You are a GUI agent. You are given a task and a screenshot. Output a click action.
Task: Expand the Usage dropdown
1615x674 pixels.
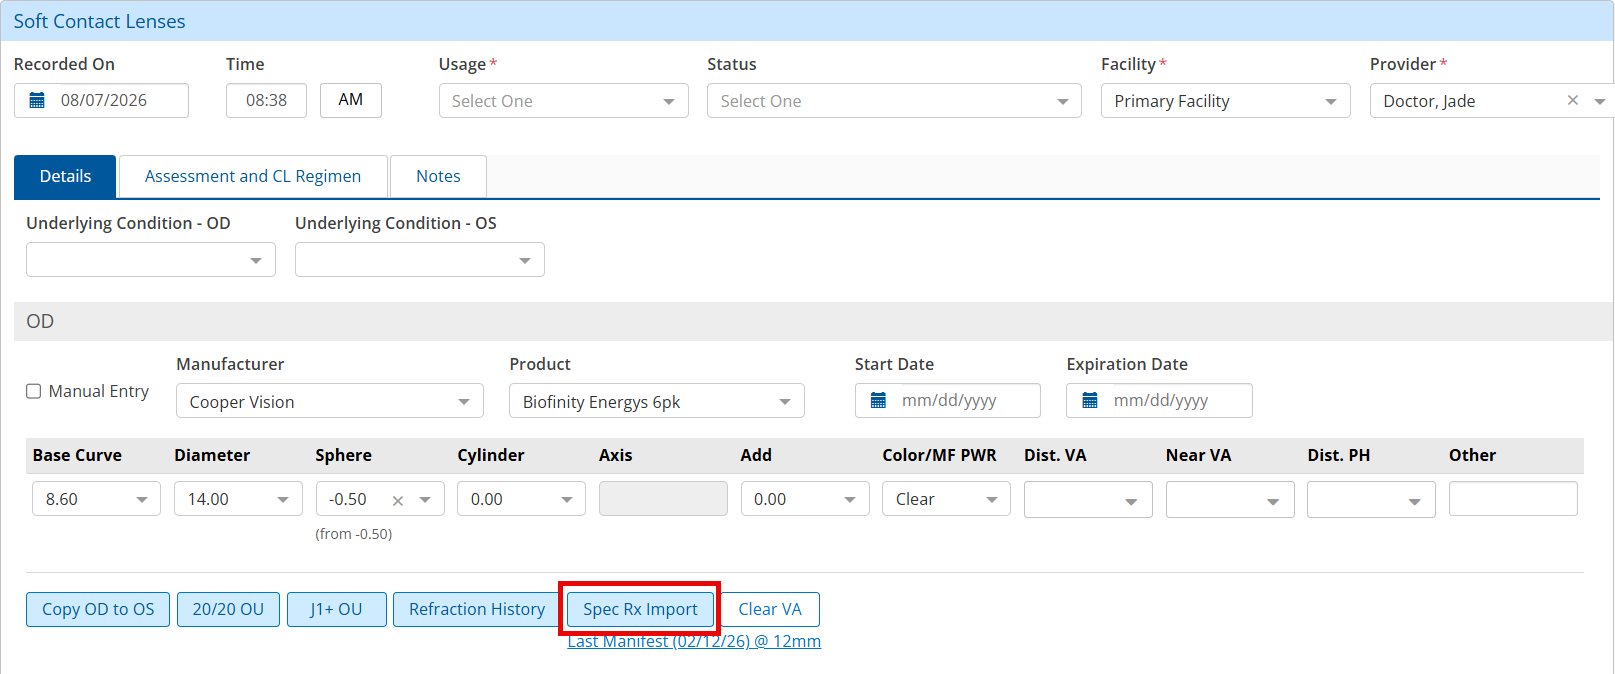click(564, 100)
